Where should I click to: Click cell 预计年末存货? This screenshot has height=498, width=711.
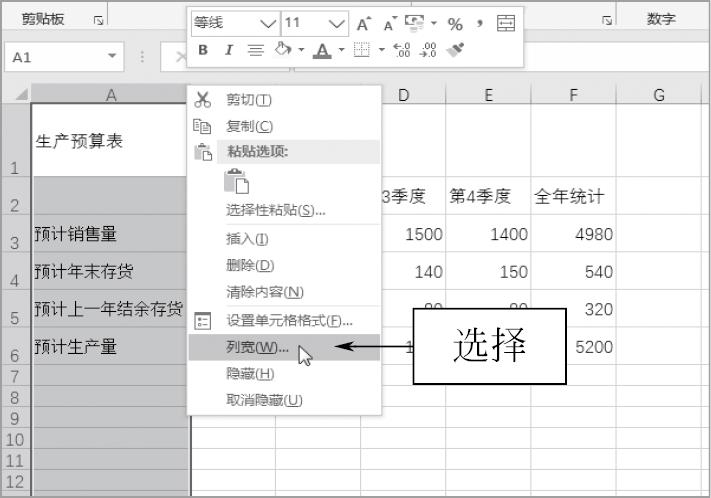(111, 272)
